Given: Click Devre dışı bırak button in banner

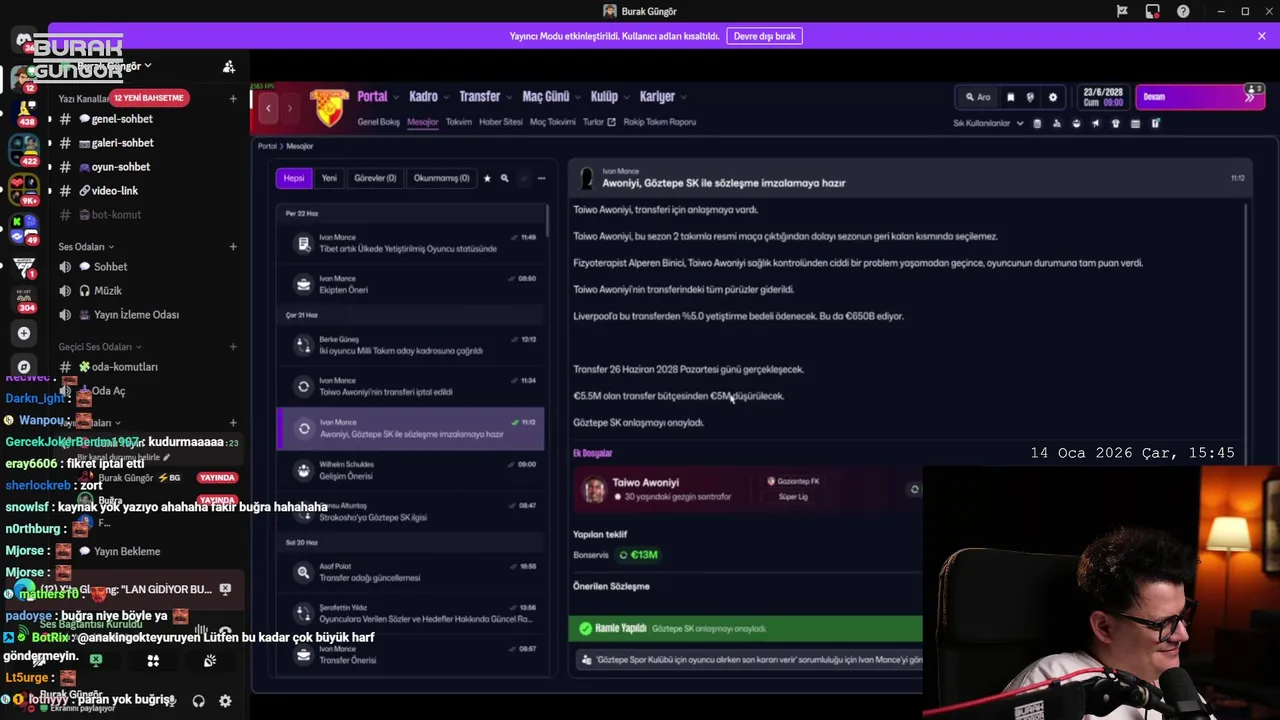Looking at the screenshot, I should pyautogui.click(x=764, y=36).
